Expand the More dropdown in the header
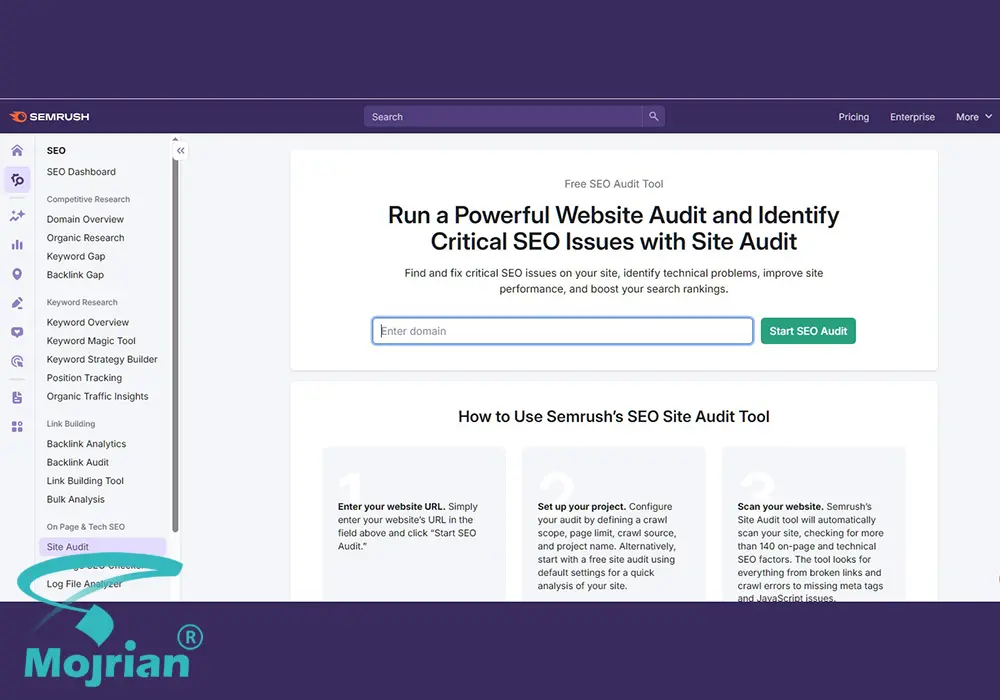Viewport: 1000px width, 700px height. coord(974,117)
